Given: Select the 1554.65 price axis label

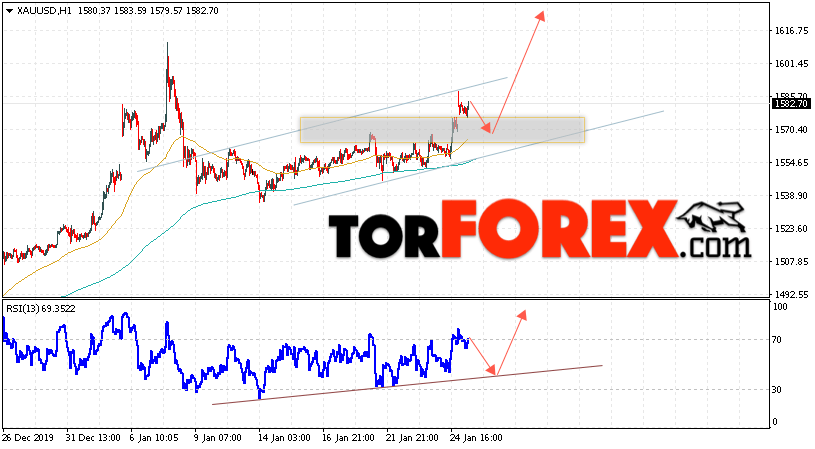Looking at the screenshot, I should (791, 163).
